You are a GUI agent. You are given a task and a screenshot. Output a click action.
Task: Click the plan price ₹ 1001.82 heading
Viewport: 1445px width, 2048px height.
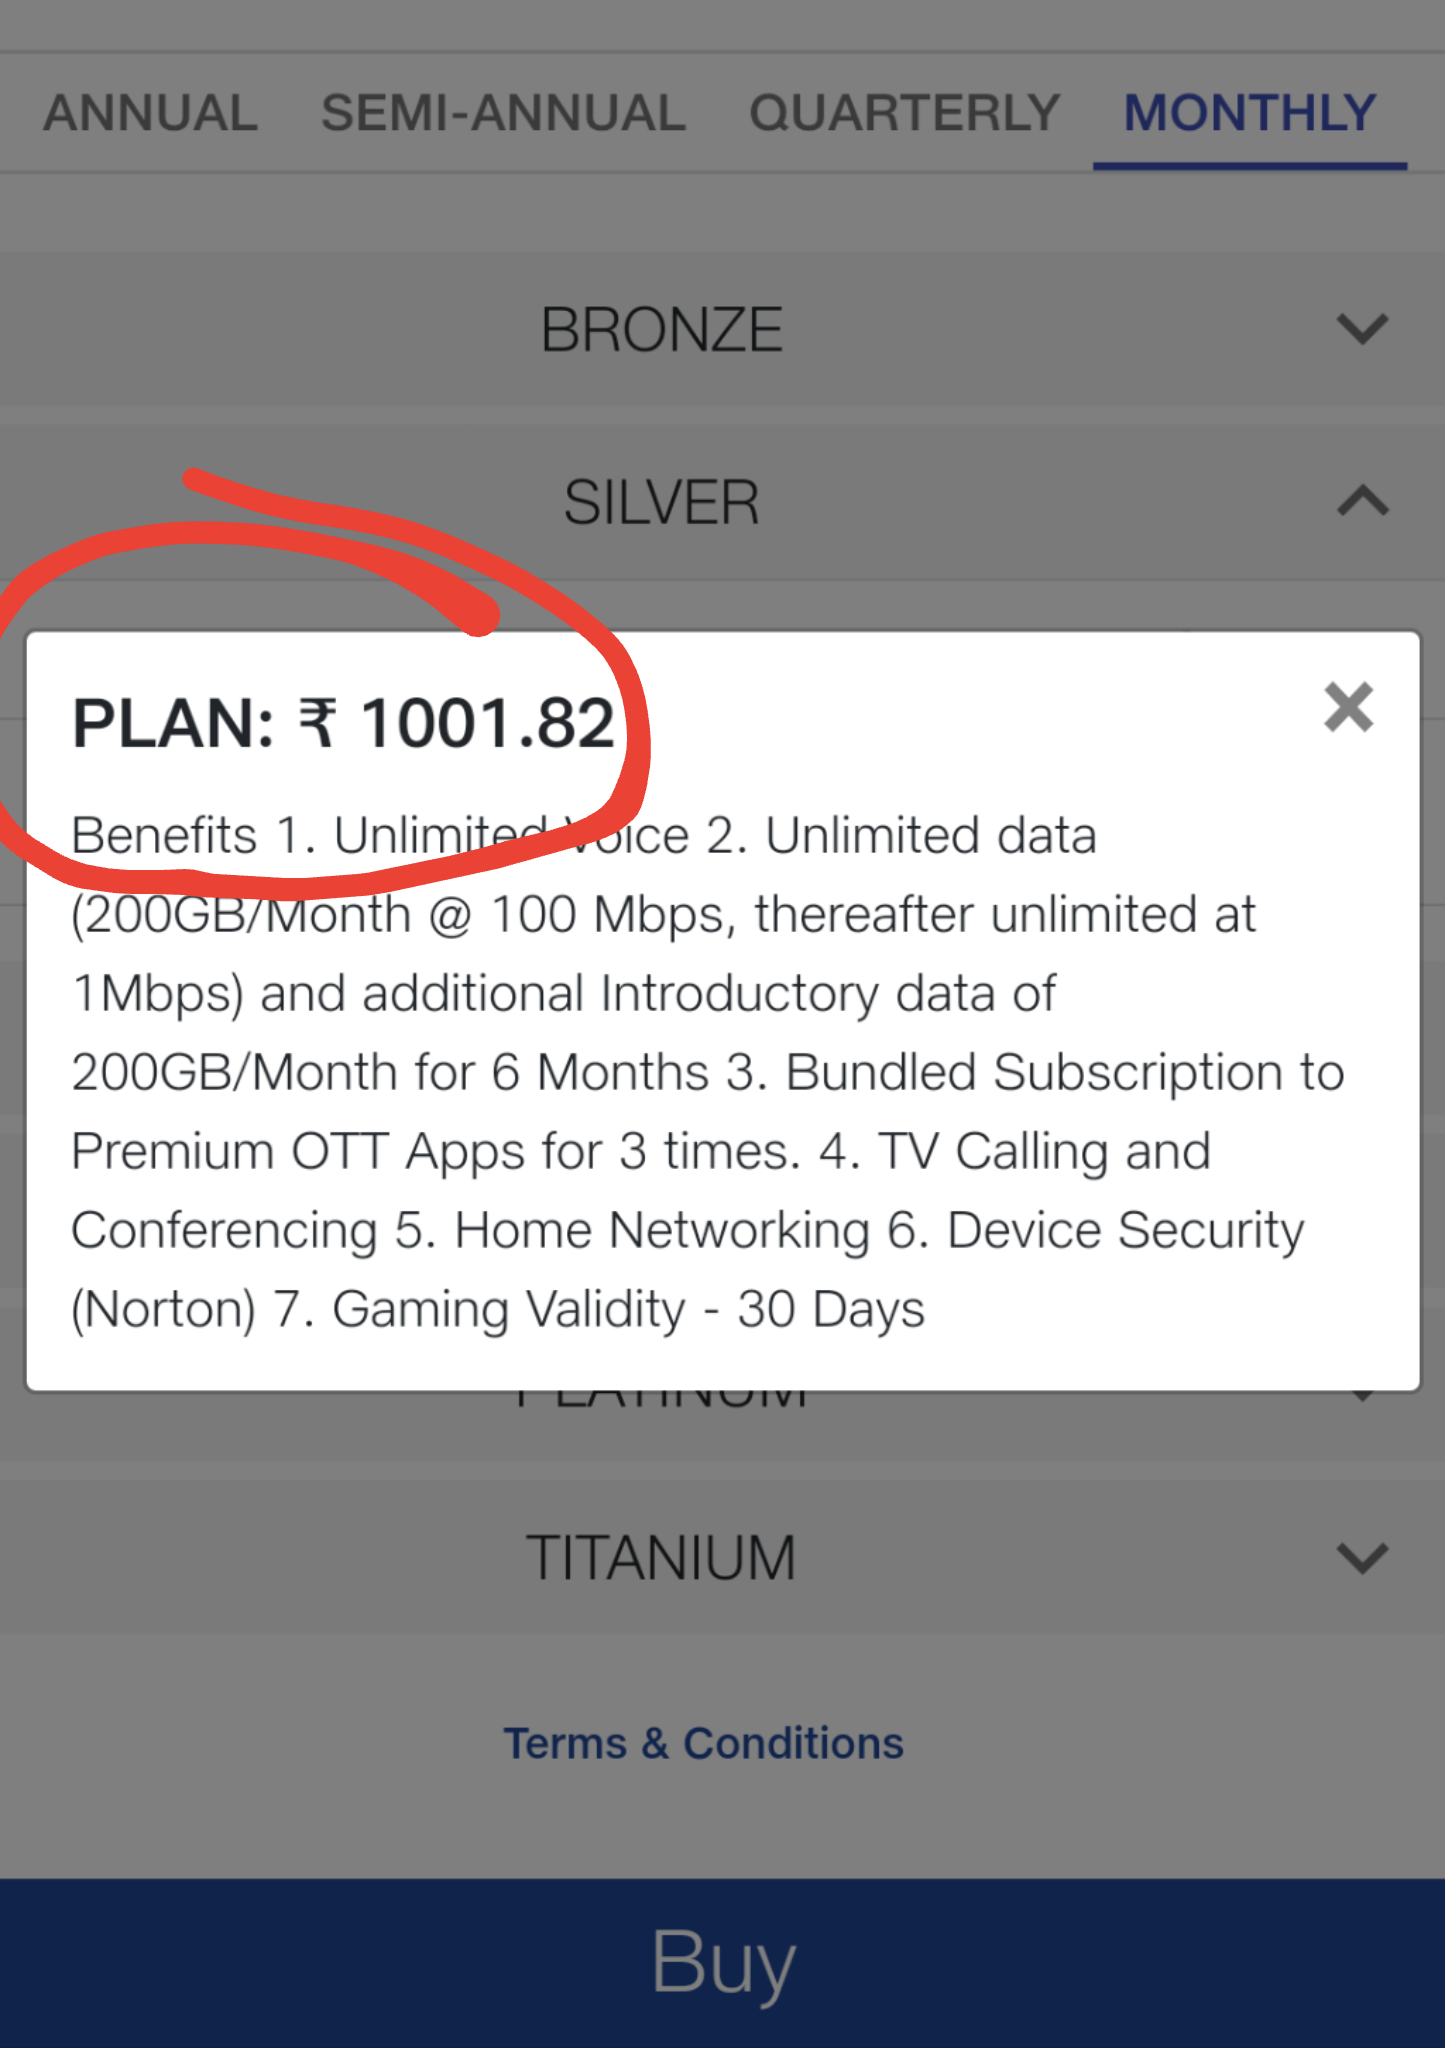pyautogui.click(x=343, y=723)
